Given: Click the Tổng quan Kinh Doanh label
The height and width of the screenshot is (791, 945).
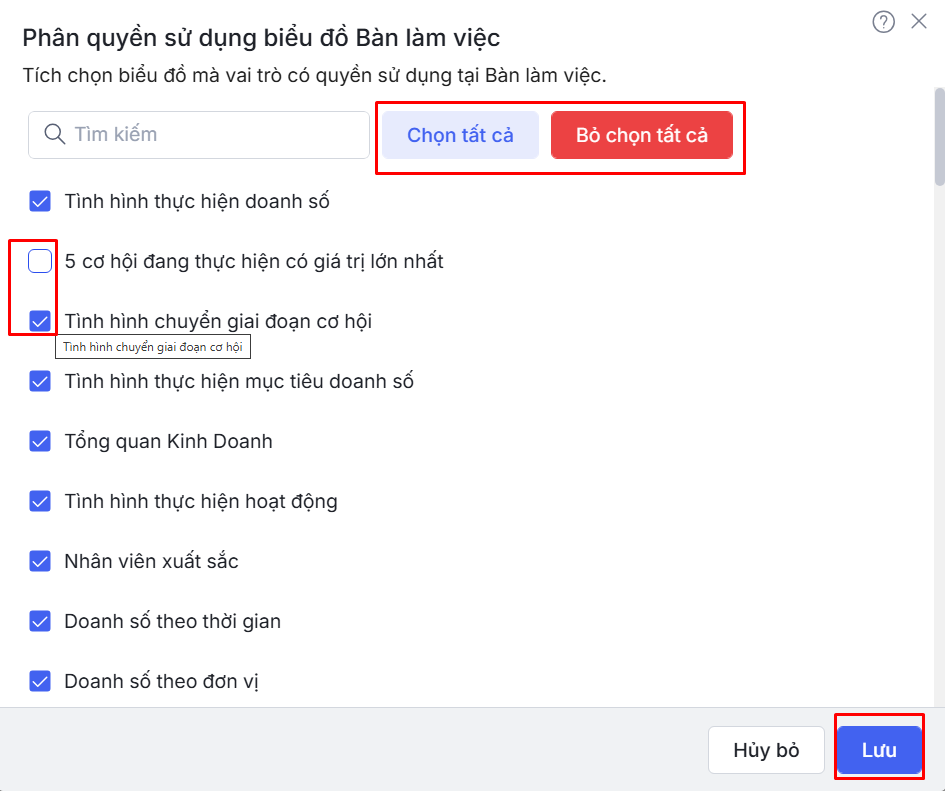Looking at the screenshot, I should coord(168,441).
